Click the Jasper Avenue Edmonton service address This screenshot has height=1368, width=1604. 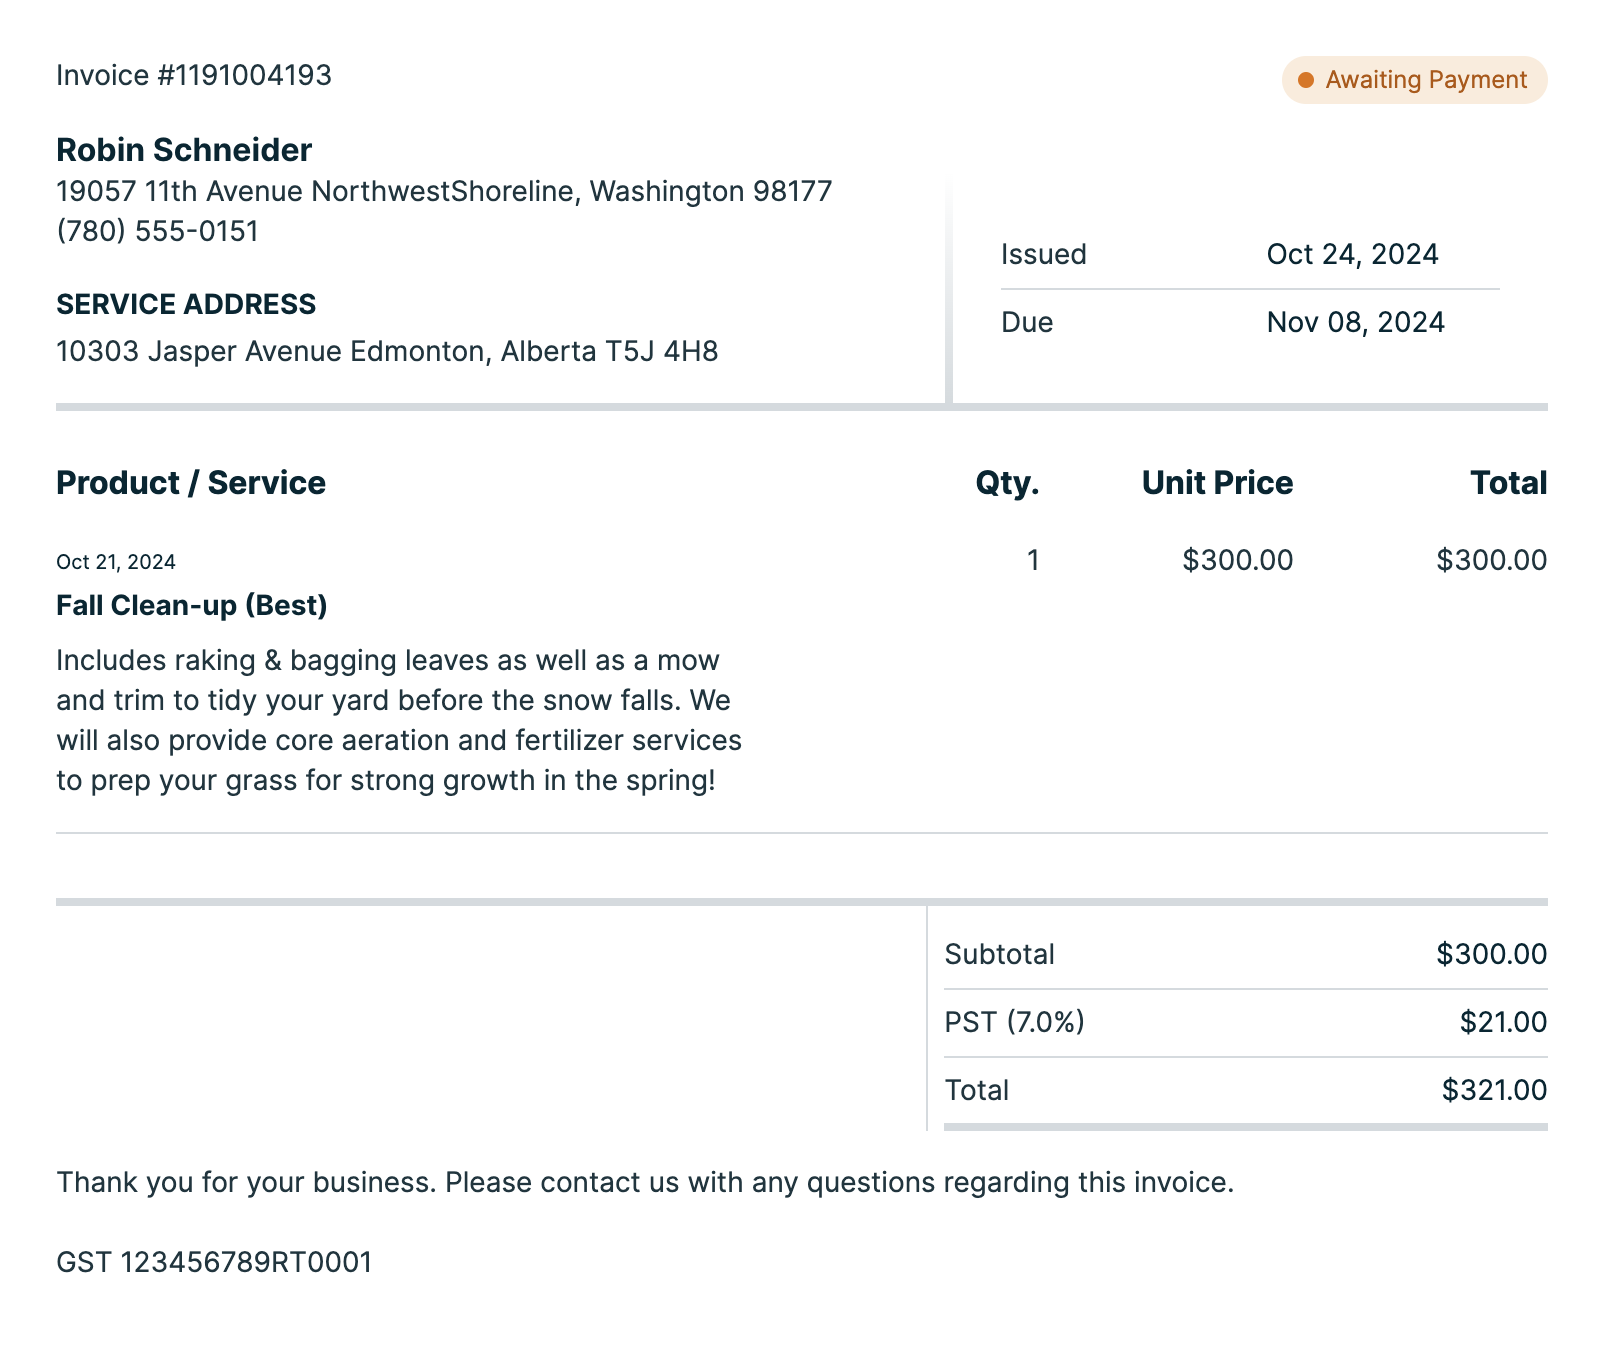(387, 351)
